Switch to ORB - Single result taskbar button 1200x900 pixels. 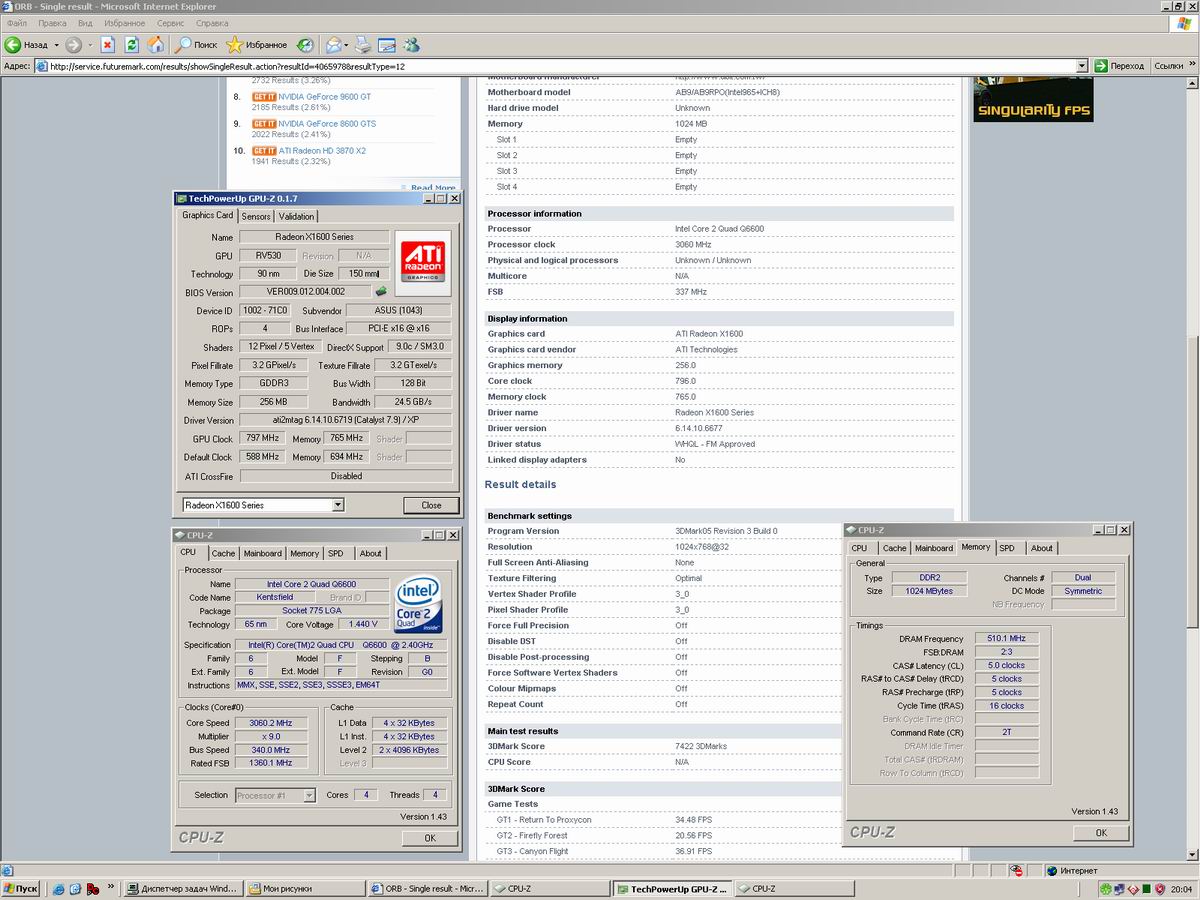tap(427, 888)
